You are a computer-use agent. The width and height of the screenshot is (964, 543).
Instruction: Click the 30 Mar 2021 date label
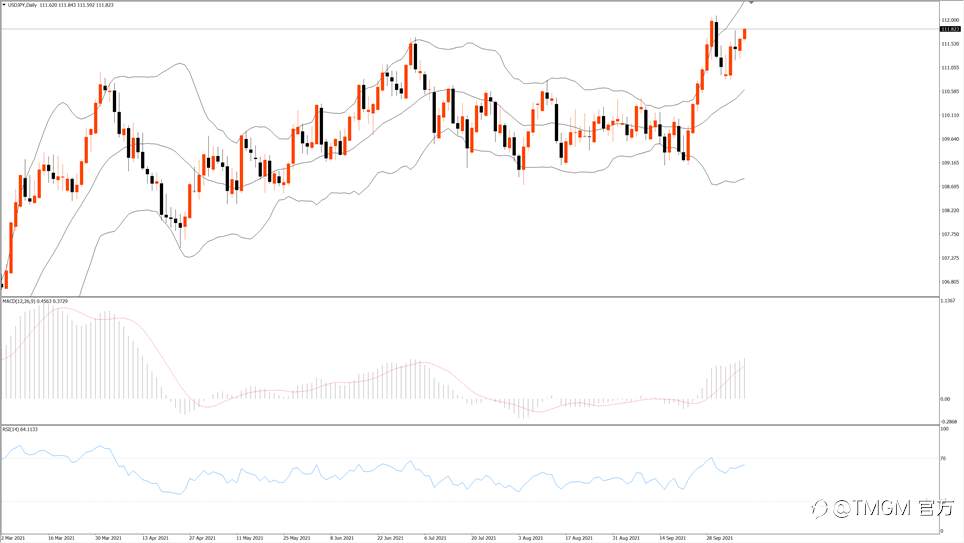108,538
